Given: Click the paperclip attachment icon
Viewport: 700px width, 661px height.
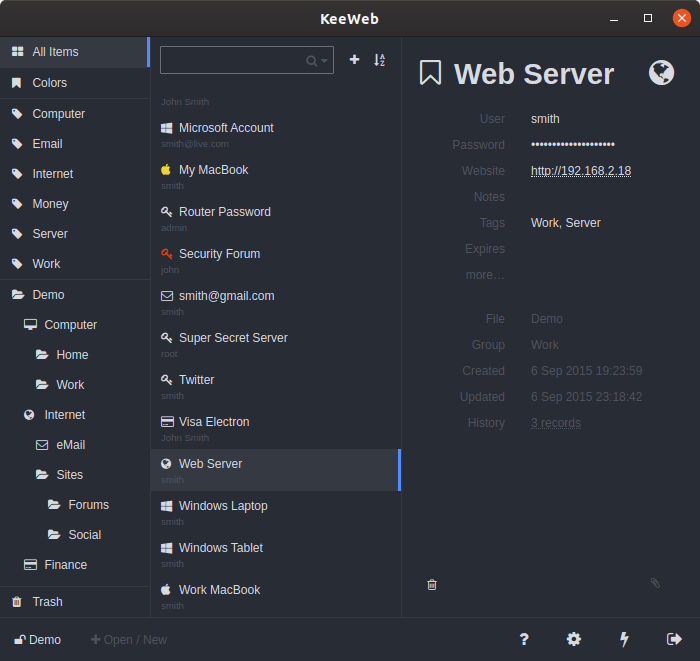Looking at the screenshot, I should click(655, 582).
